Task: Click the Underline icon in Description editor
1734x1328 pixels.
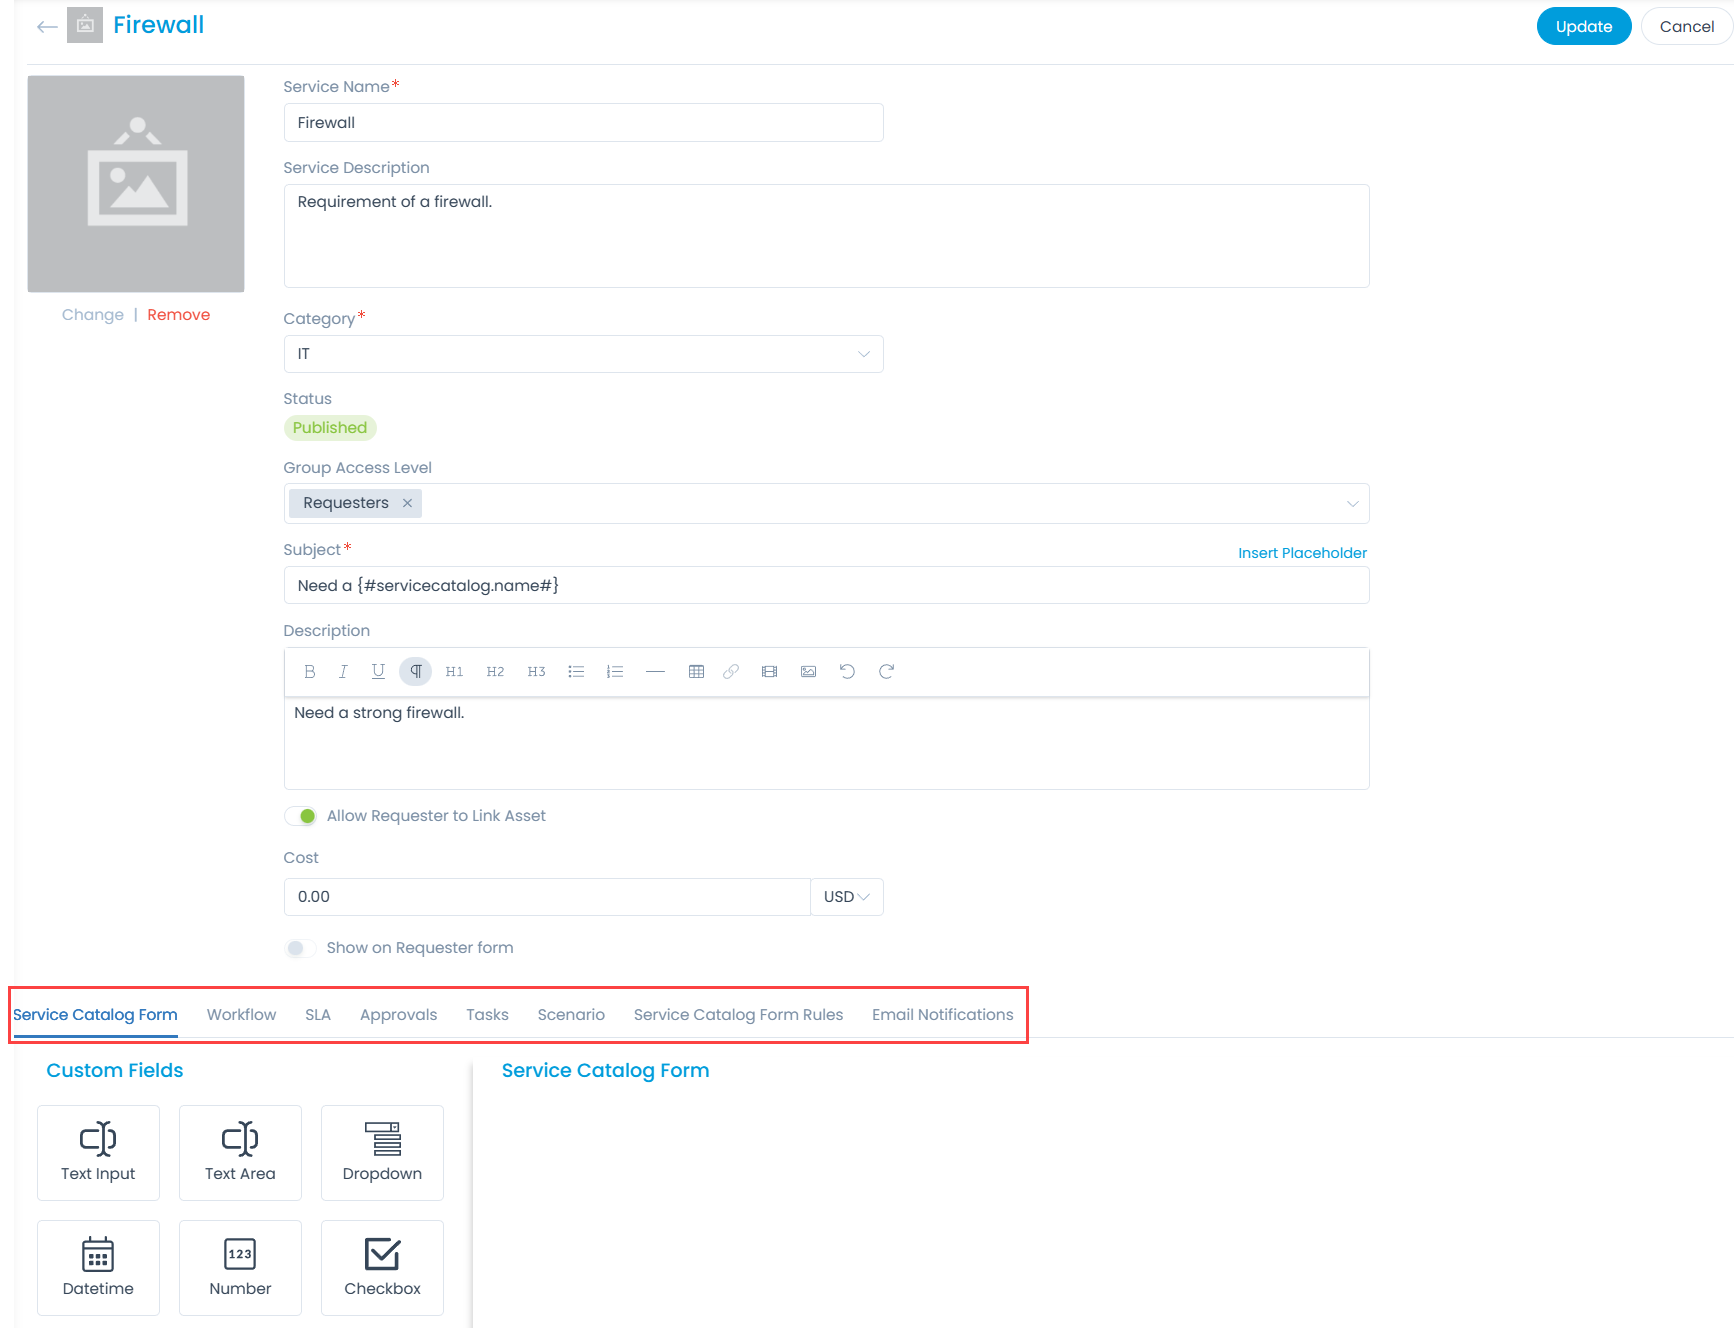Action: point(378,671)
